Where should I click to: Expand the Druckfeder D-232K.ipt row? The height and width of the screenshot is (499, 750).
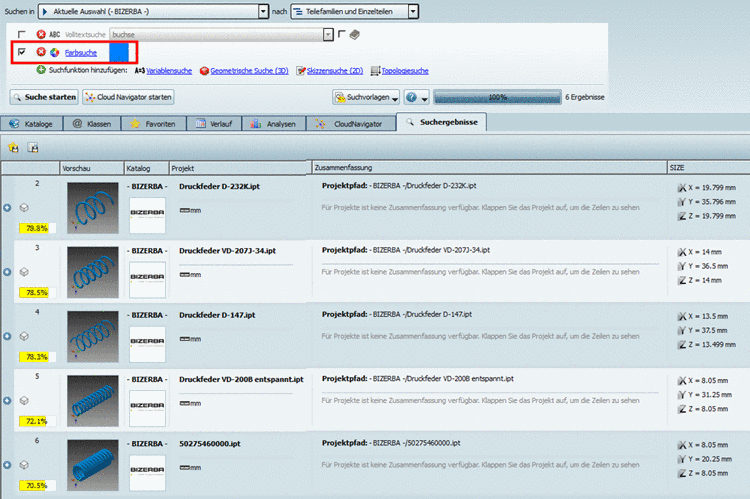(7, 208)
